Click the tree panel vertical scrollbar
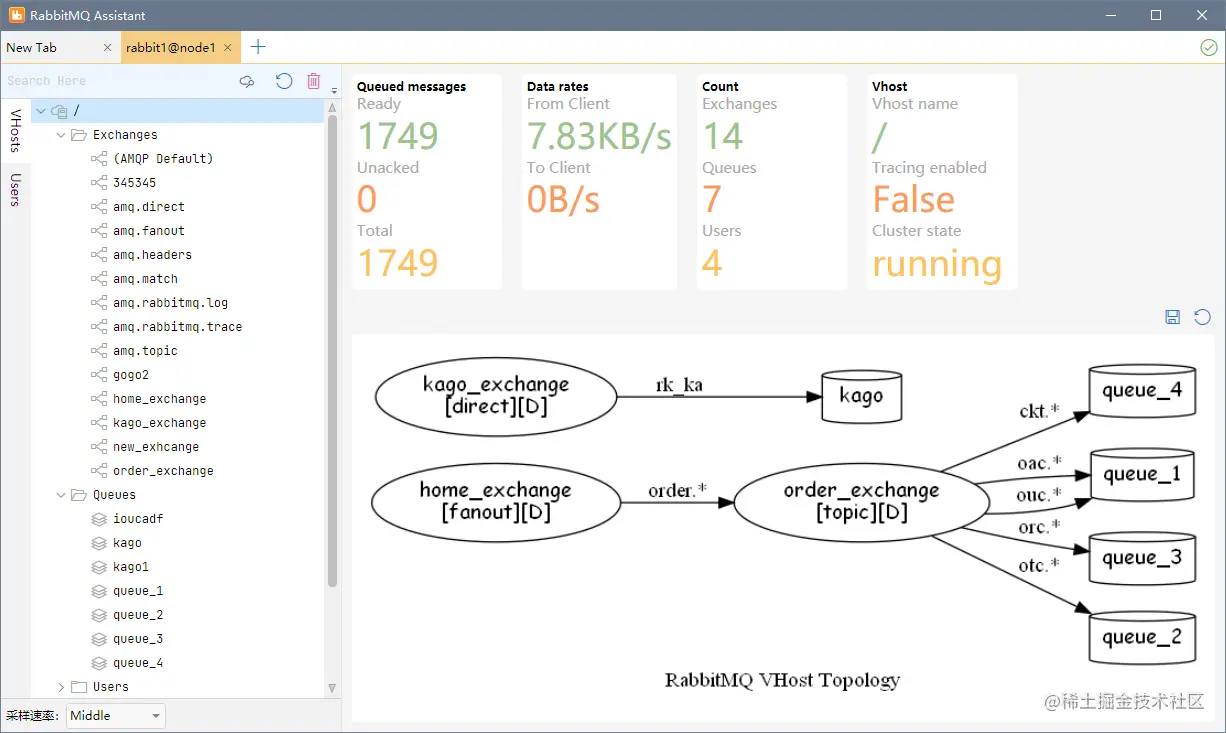The height and width of the screenshot is (733, 1226). (x=332, y=340)
